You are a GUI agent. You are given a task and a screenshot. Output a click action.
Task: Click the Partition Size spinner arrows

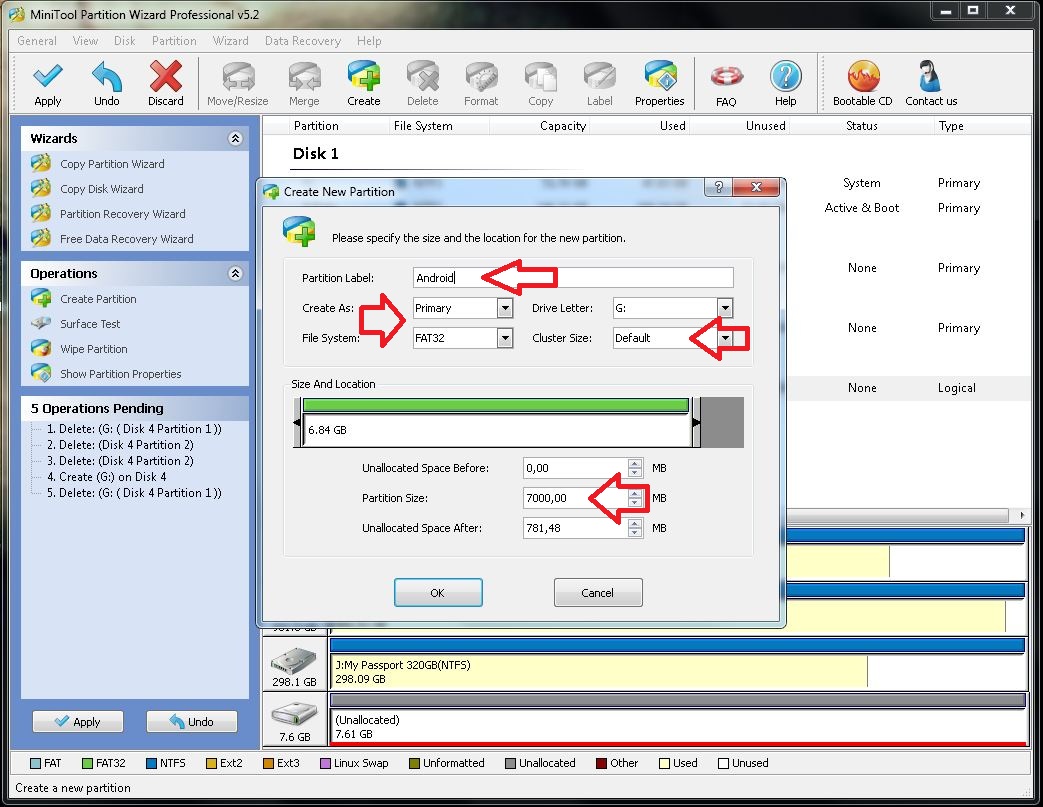[635, 498]
